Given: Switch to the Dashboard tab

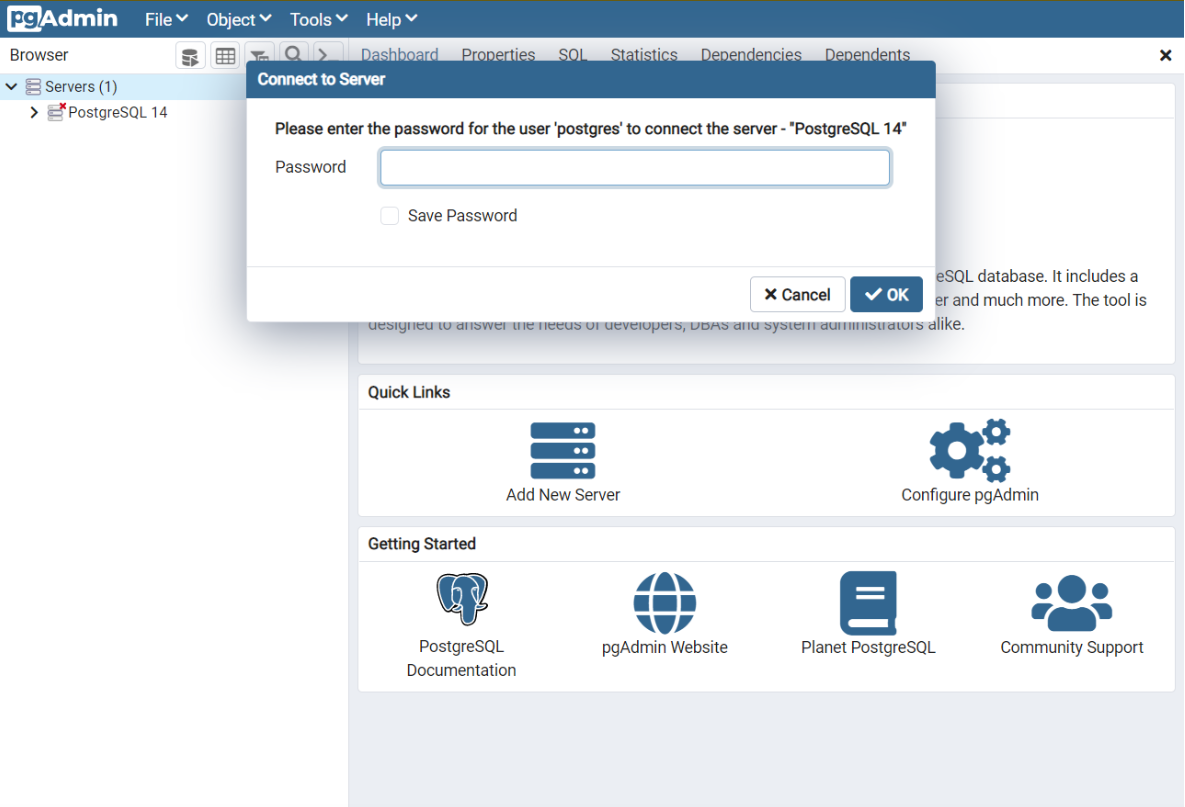Looking at the screenshot, I should (400, 54).
